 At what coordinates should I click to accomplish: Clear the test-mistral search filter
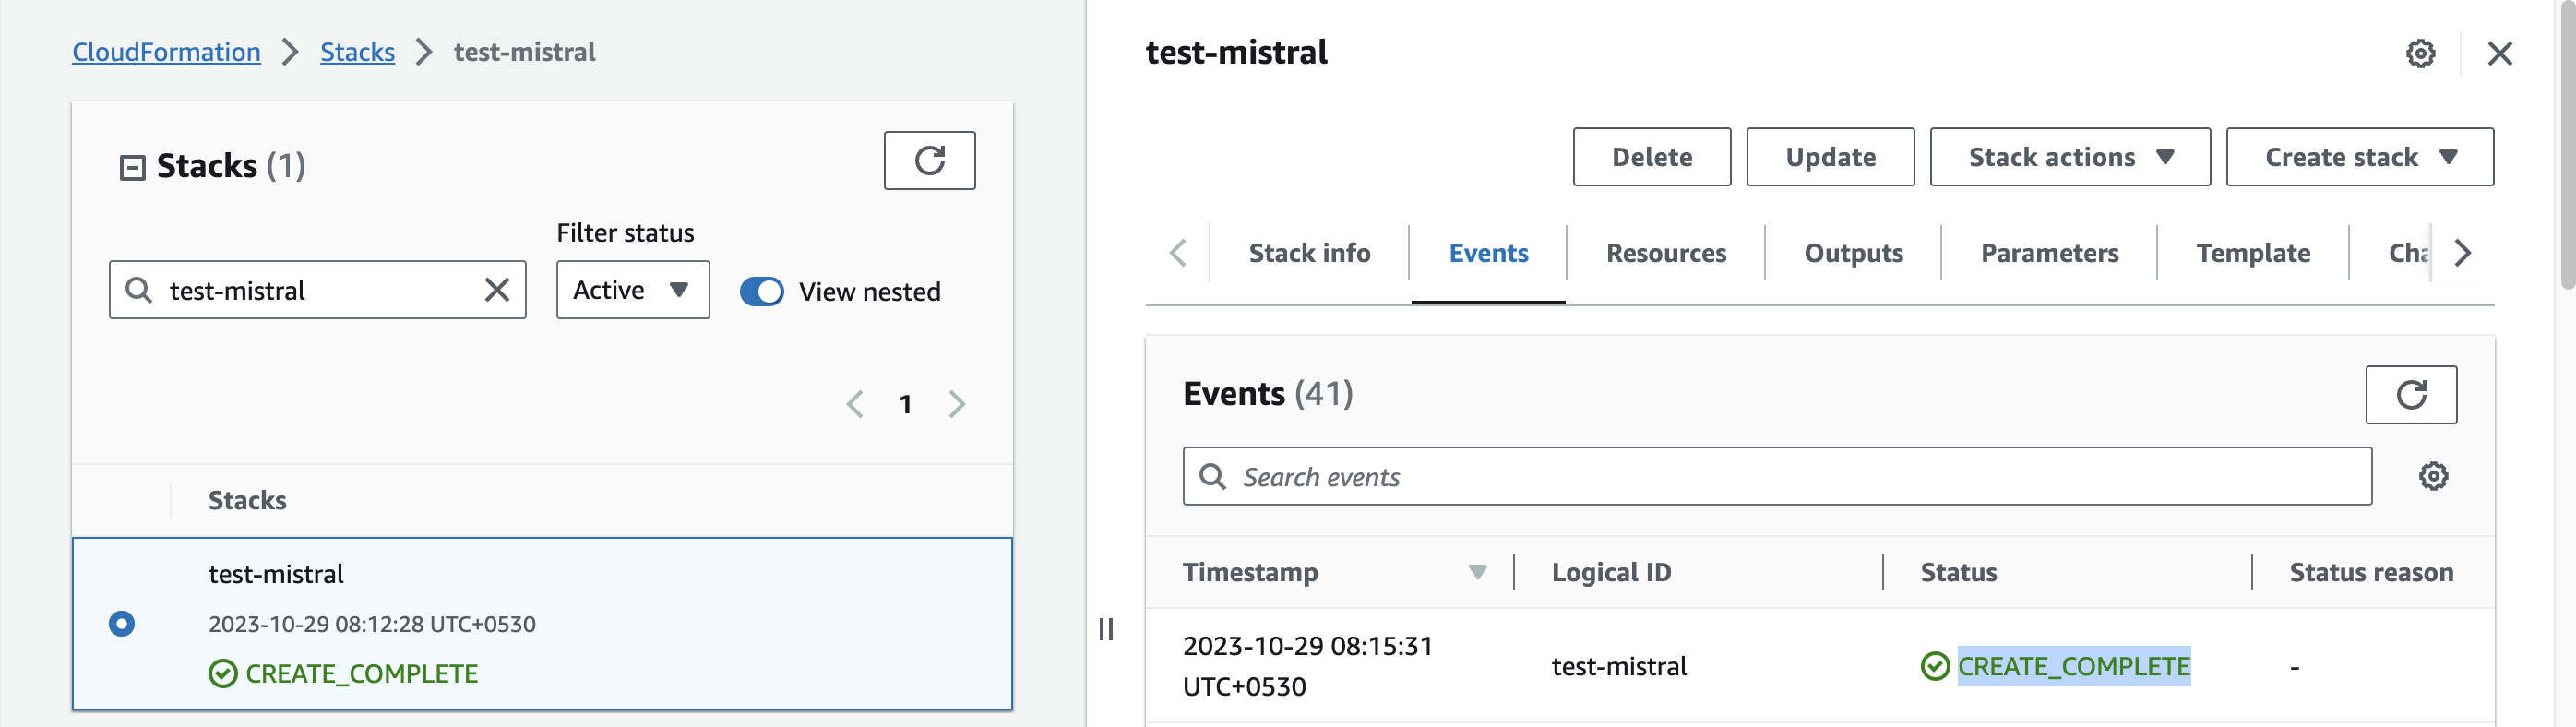click(x=497, y=290)
